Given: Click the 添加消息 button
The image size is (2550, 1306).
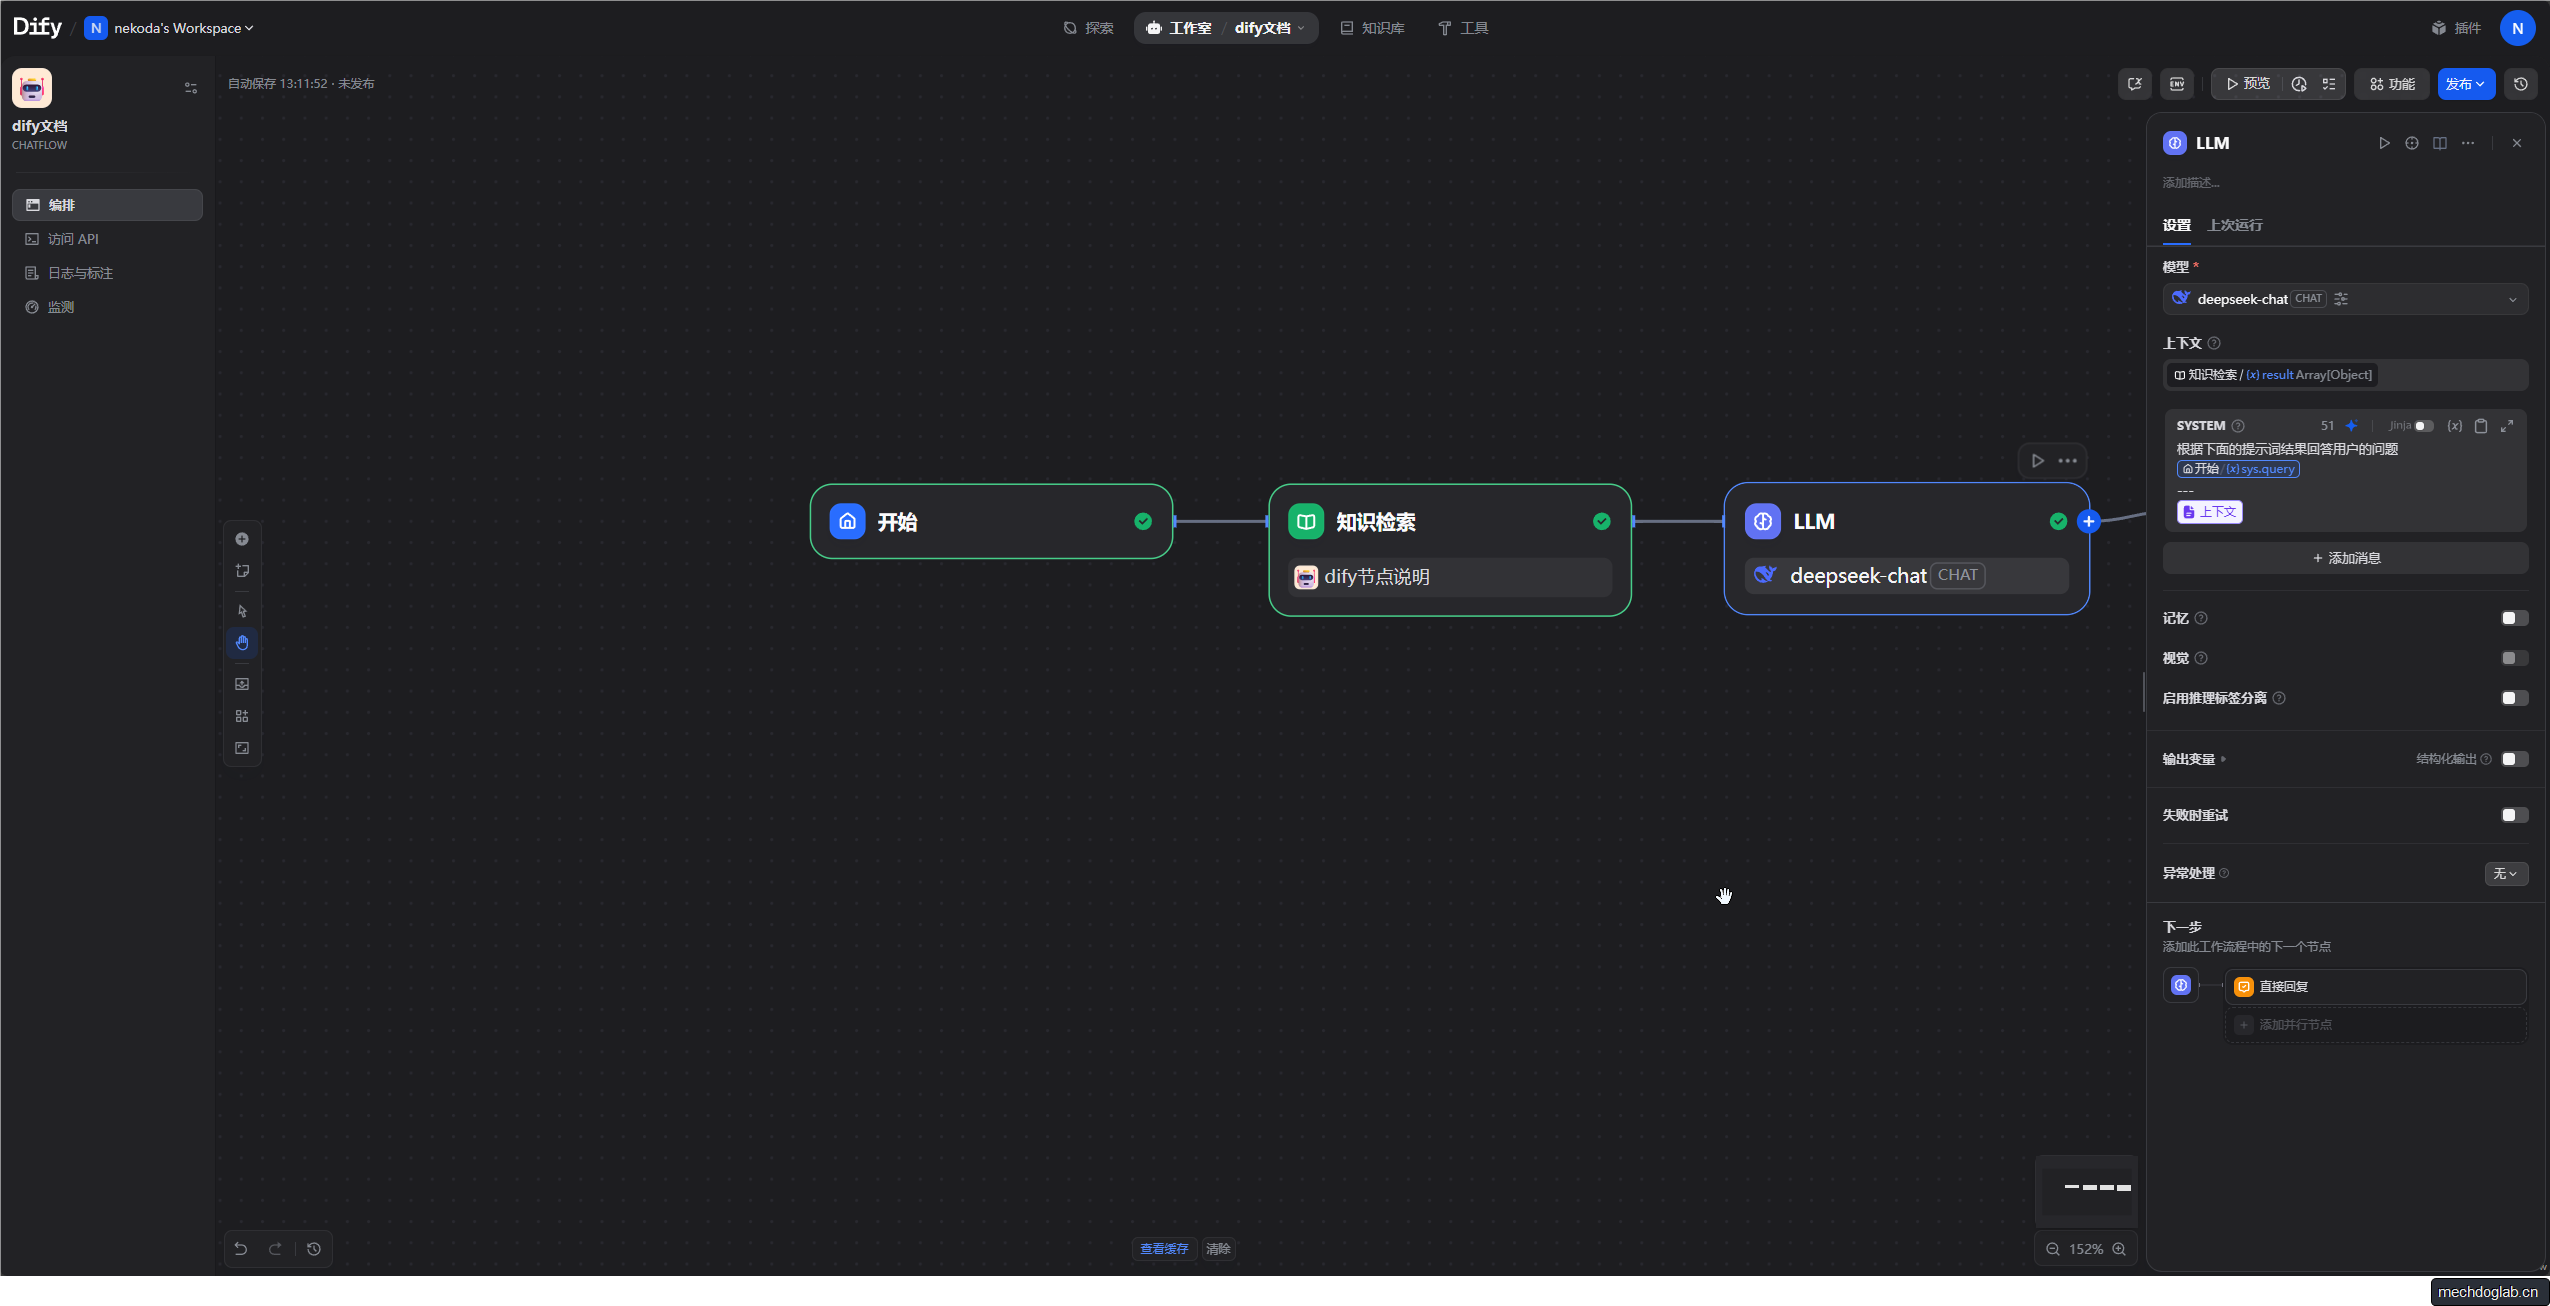Looking at the screenshot, I should 2345,558.
